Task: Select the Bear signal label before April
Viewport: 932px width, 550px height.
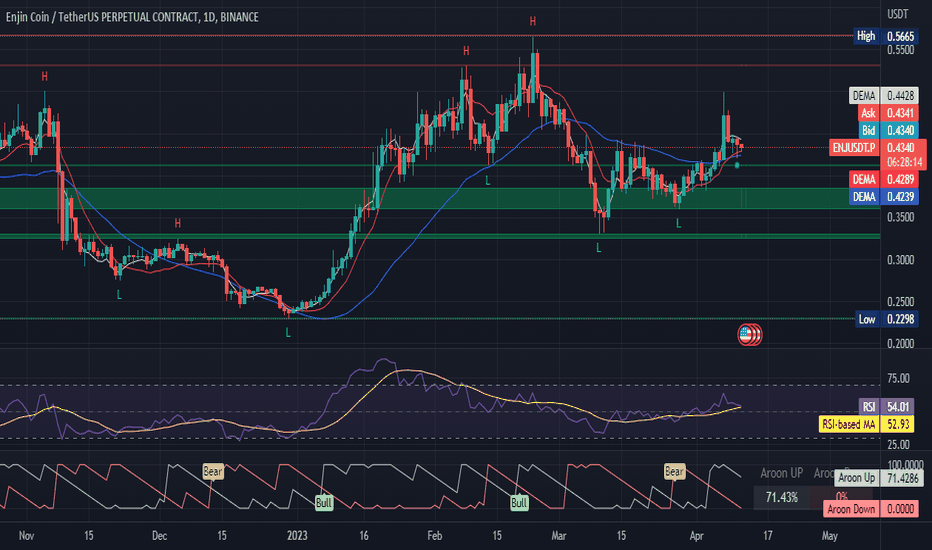Action: tap(674, 472)
